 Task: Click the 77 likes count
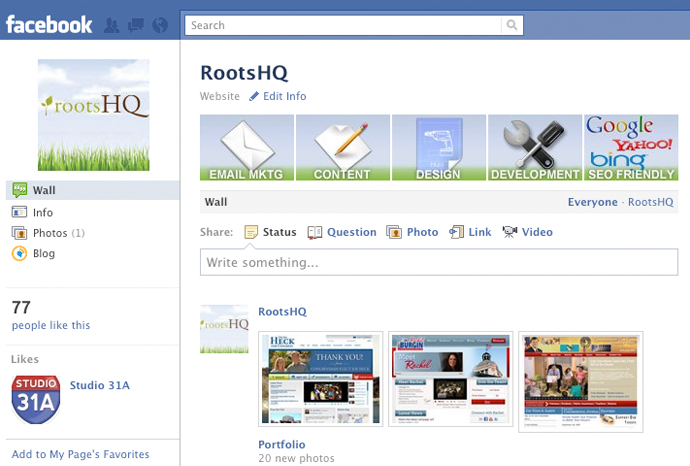click(21, 307)
